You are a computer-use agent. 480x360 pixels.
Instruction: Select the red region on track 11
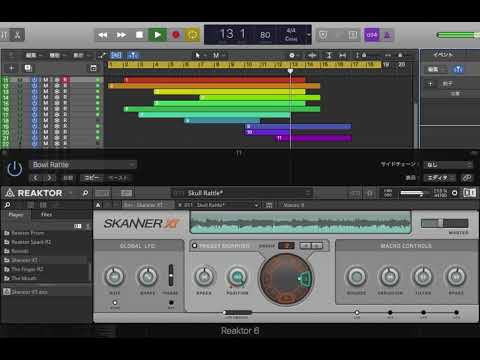point(214,80)
